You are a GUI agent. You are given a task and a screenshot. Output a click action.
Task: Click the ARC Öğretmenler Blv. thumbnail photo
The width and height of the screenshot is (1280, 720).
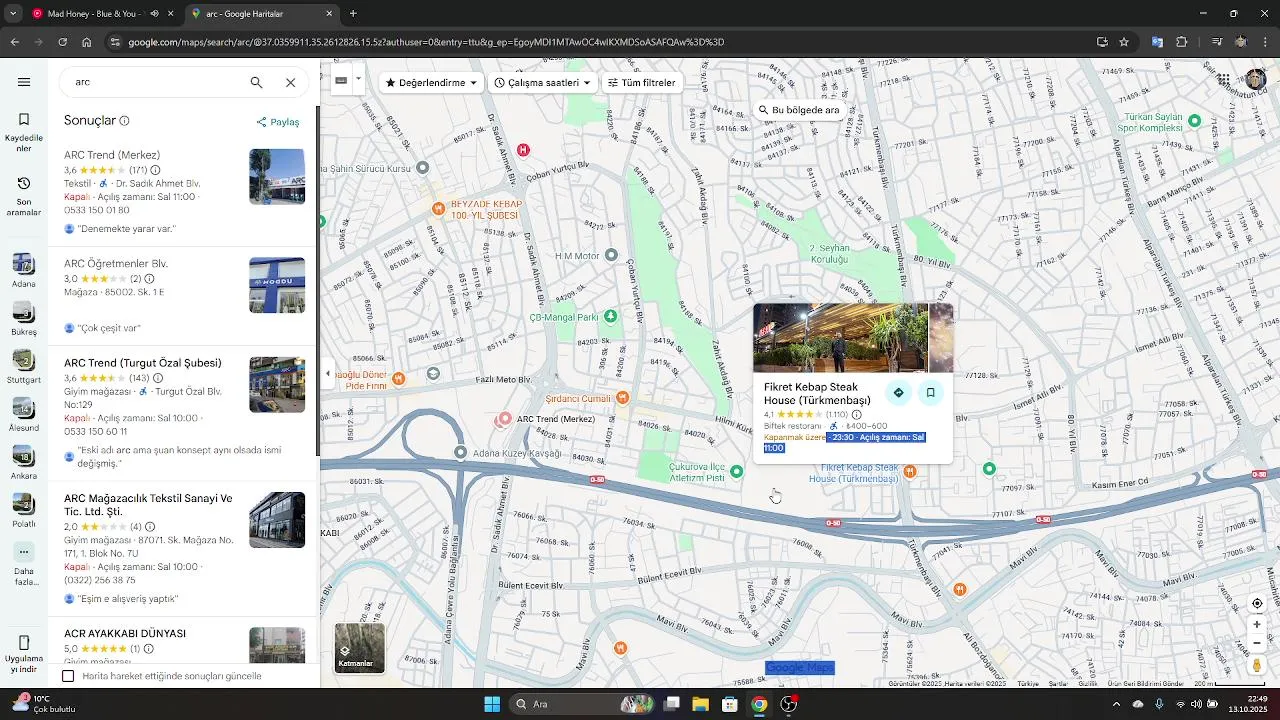click(277, 285)
